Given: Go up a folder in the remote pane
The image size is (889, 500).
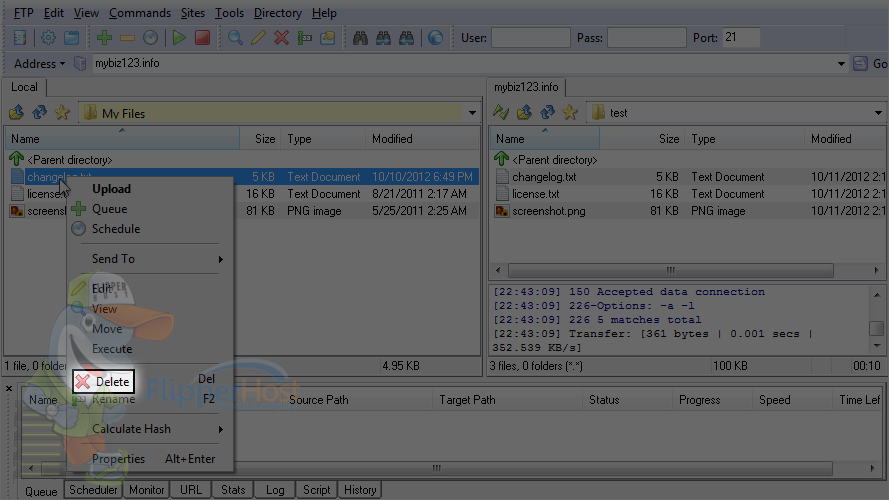Looking at the screenshot, I should point(524,112).
